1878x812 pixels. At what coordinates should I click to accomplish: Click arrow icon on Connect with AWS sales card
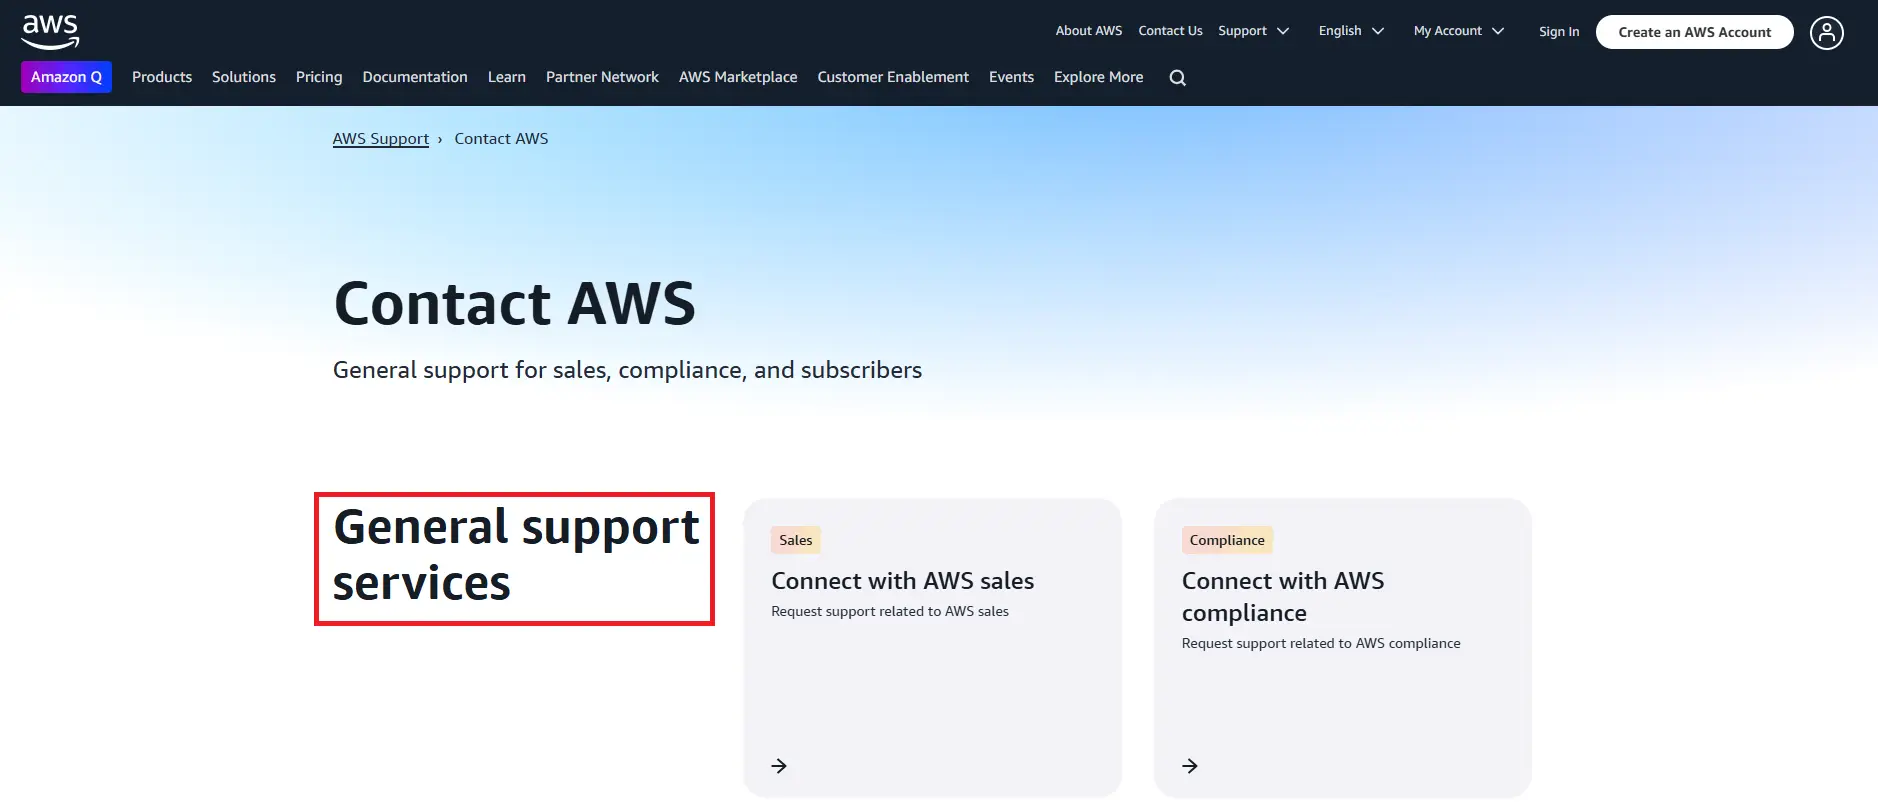[x=779, y=766]
